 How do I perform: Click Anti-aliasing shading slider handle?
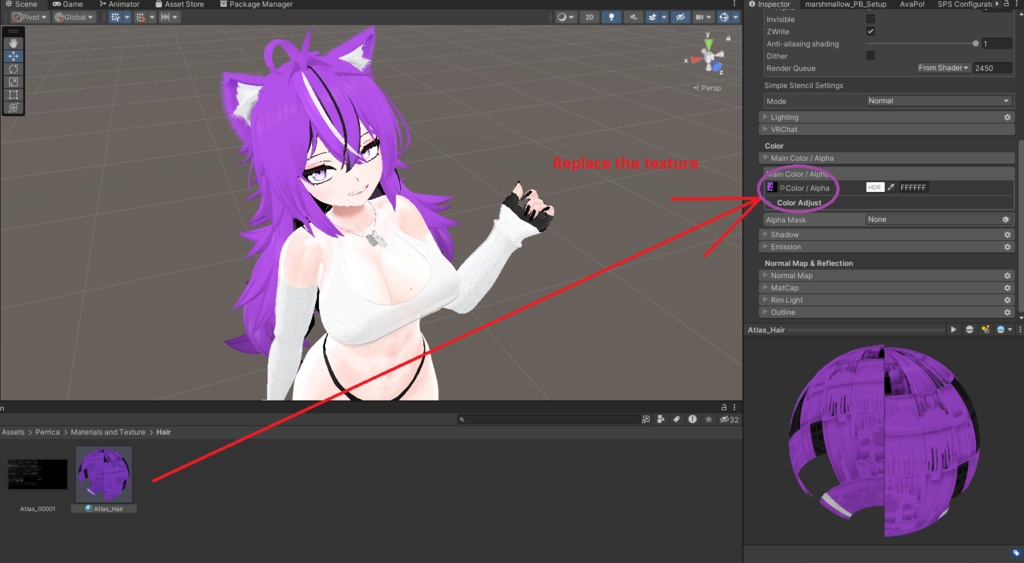[x=975, y=44]
